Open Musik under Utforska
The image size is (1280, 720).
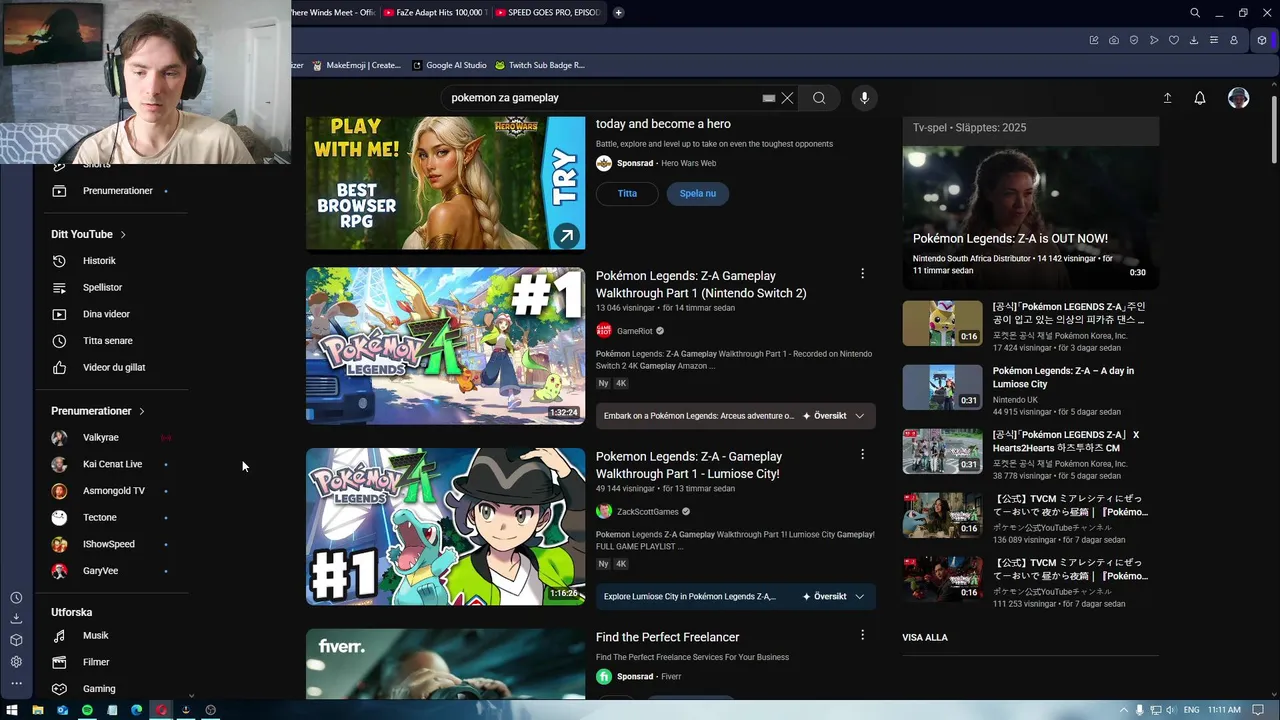[x=112, y=636]
